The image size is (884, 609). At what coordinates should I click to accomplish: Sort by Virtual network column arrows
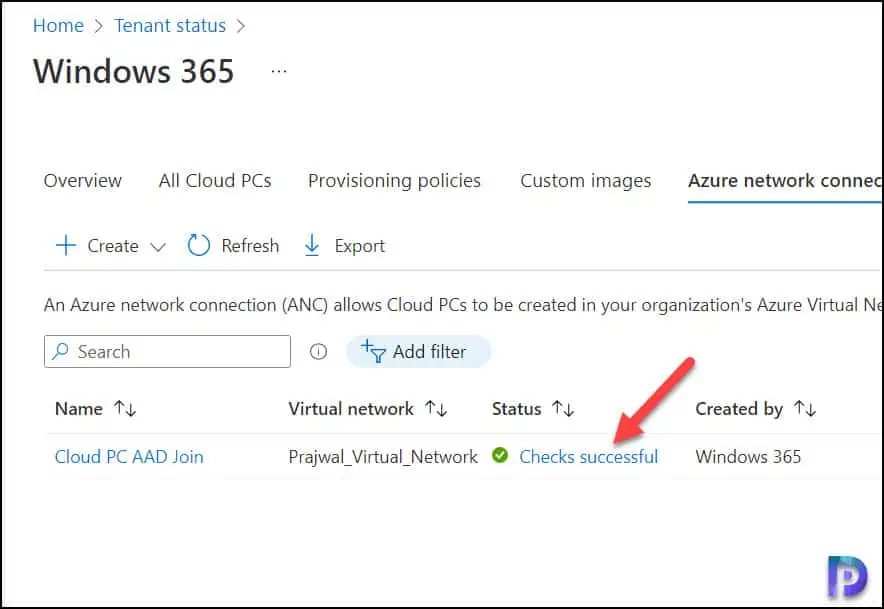(436, 408)
